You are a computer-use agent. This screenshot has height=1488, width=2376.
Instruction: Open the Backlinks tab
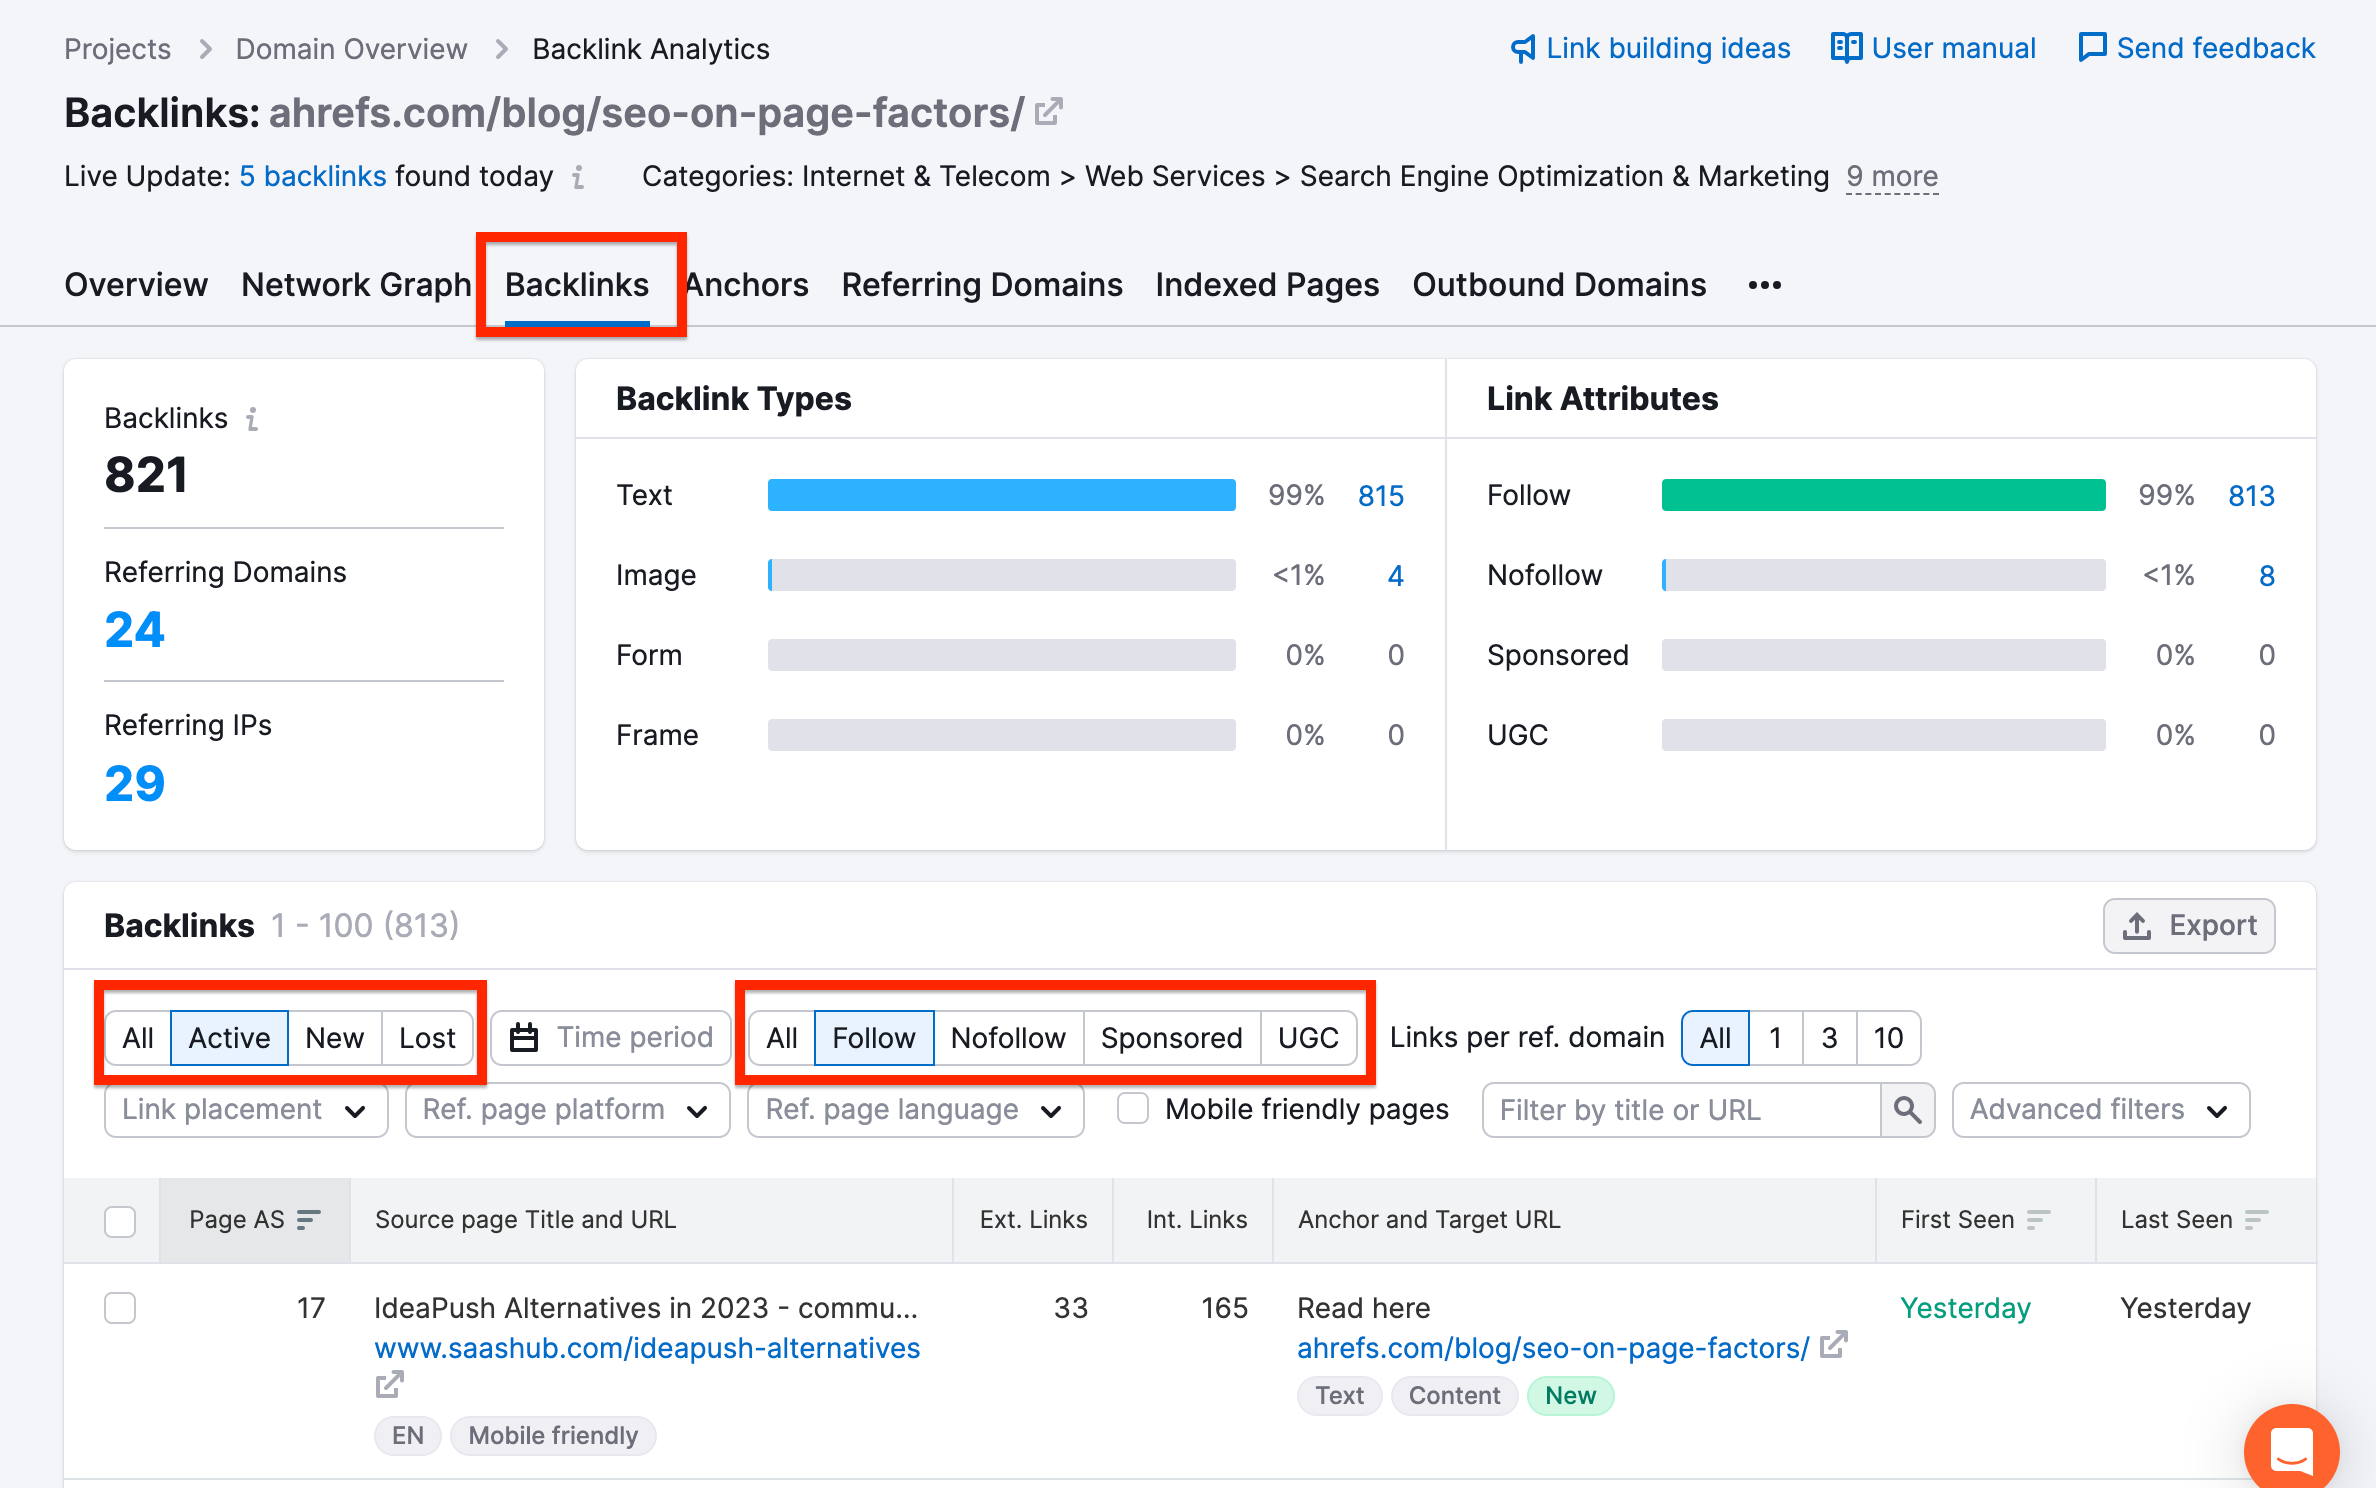coord(577,285)
